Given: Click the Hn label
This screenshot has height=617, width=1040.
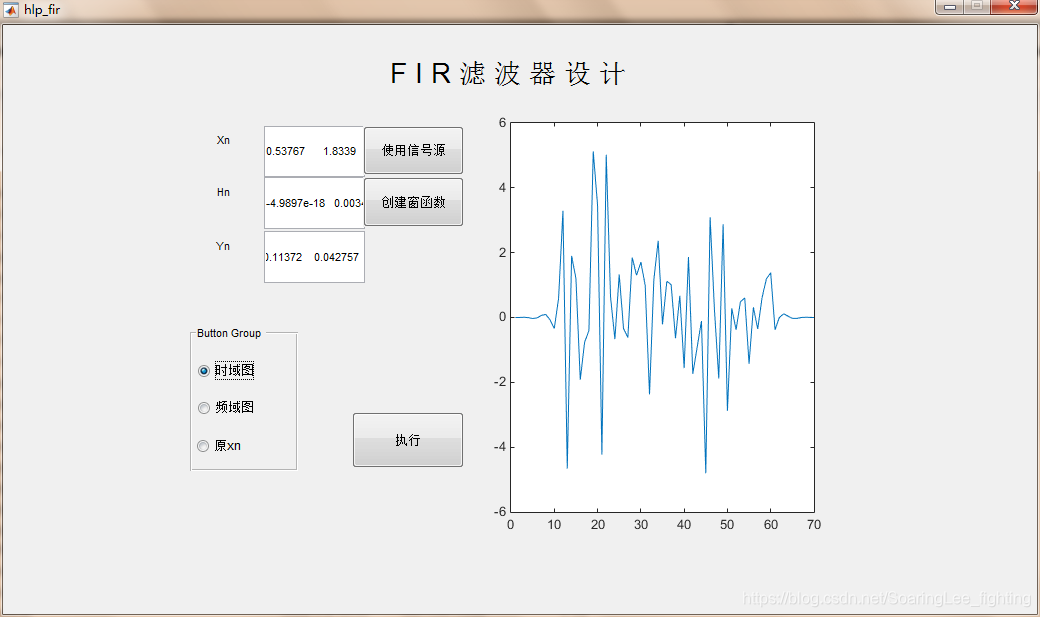Looking at the screenshot, I should [x=224, y=192].
